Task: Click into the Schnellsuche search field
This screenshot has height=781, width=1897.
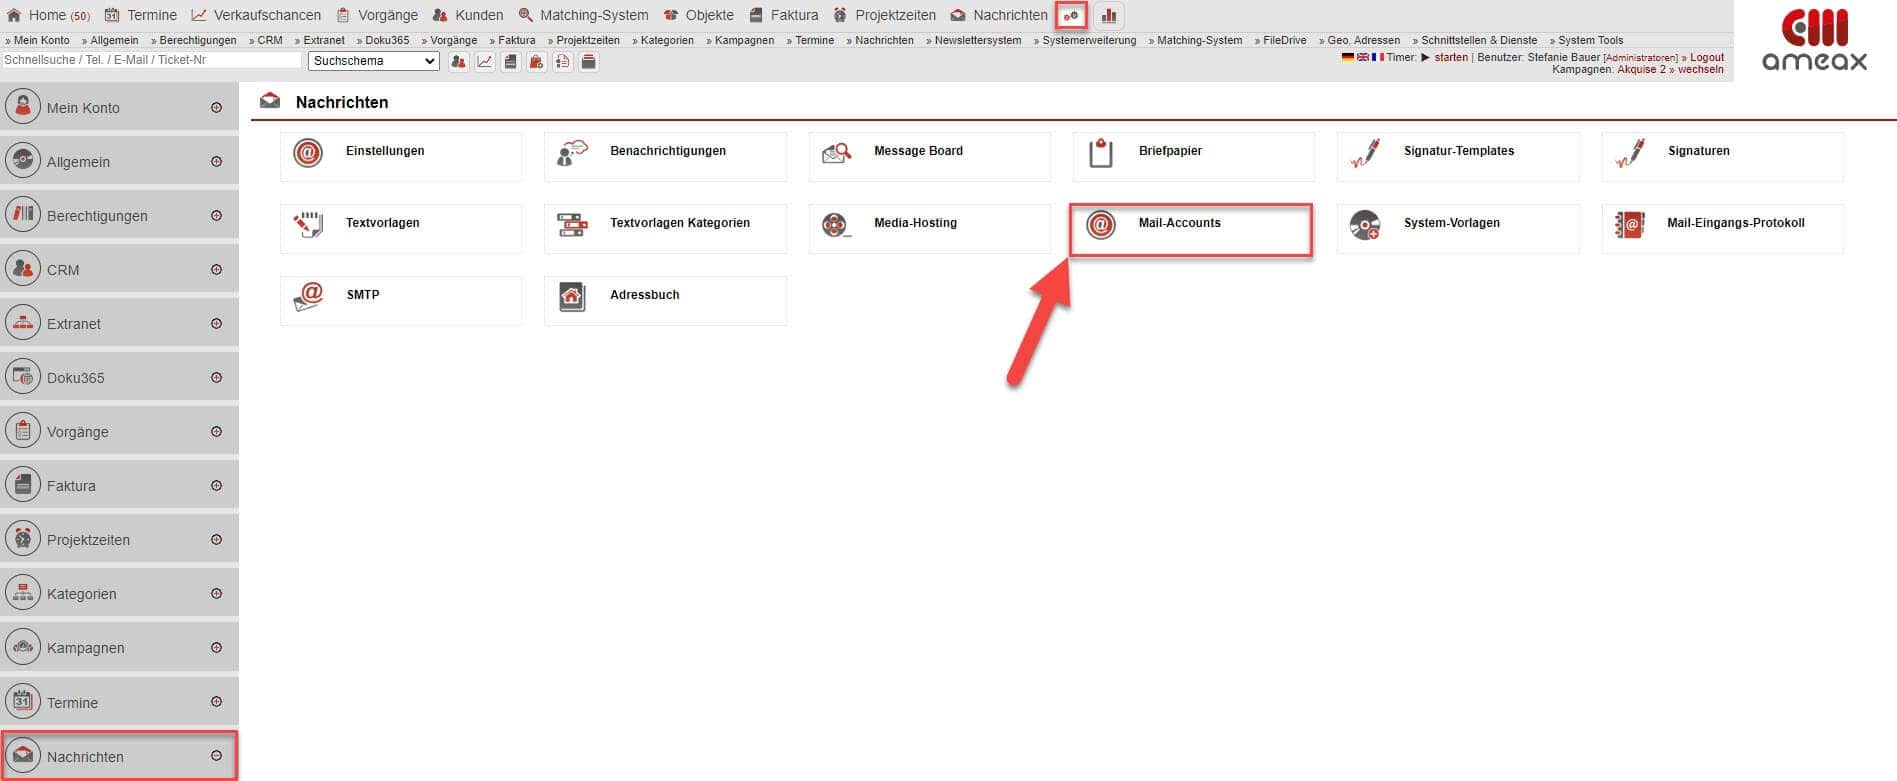Action: coord(151,61)
